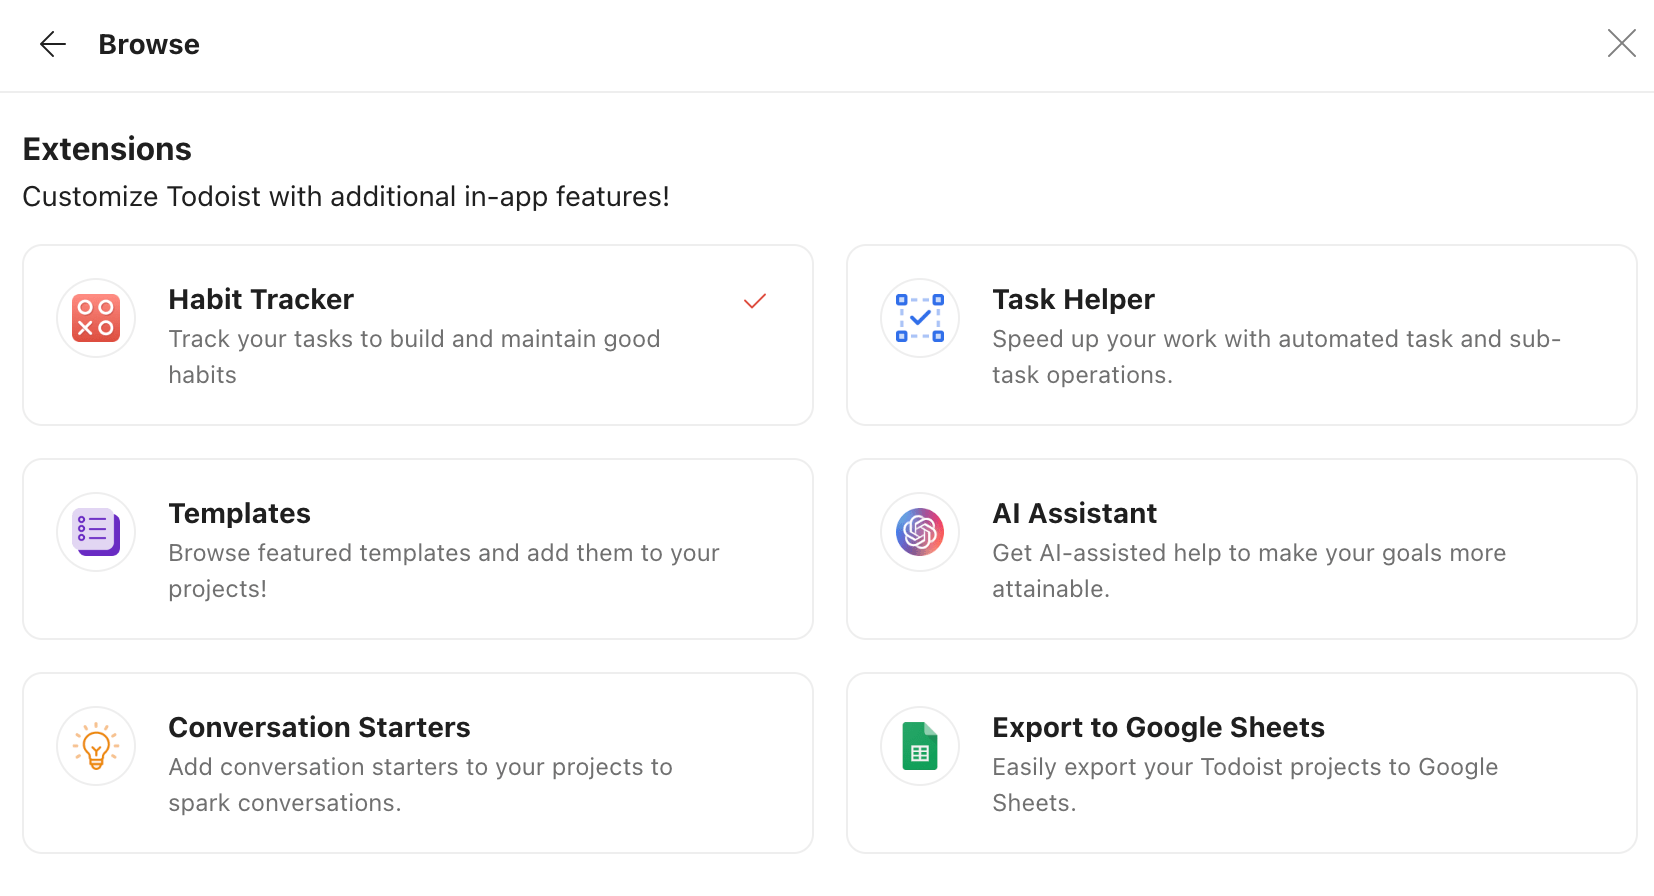Open the Templates title

pyautogui.click(x=239, y=513)
